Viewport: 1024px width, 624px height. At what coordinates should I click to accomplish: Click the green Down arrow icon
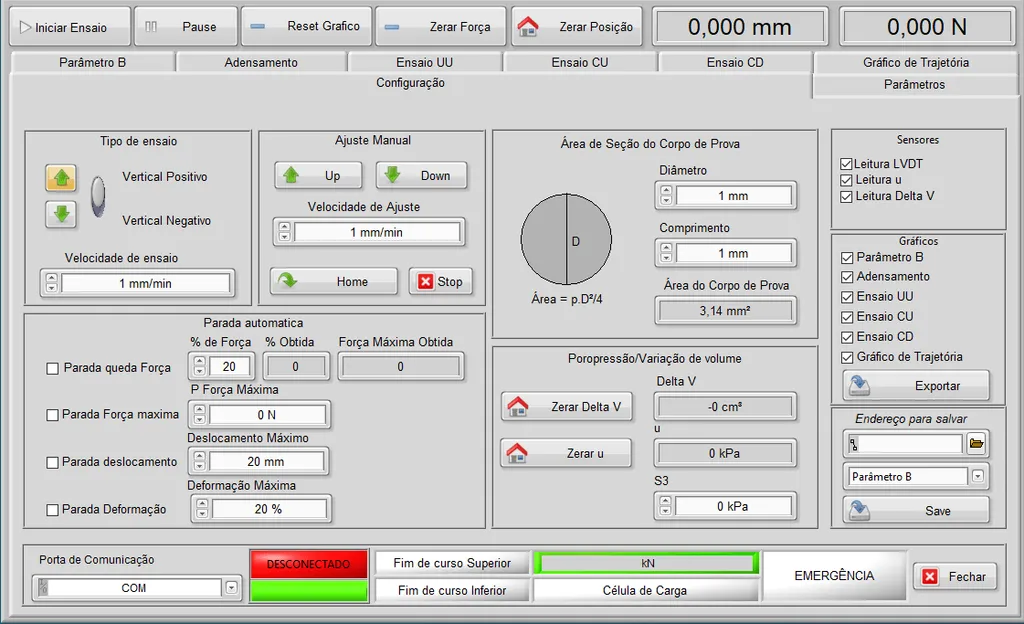tap(392, 175)
